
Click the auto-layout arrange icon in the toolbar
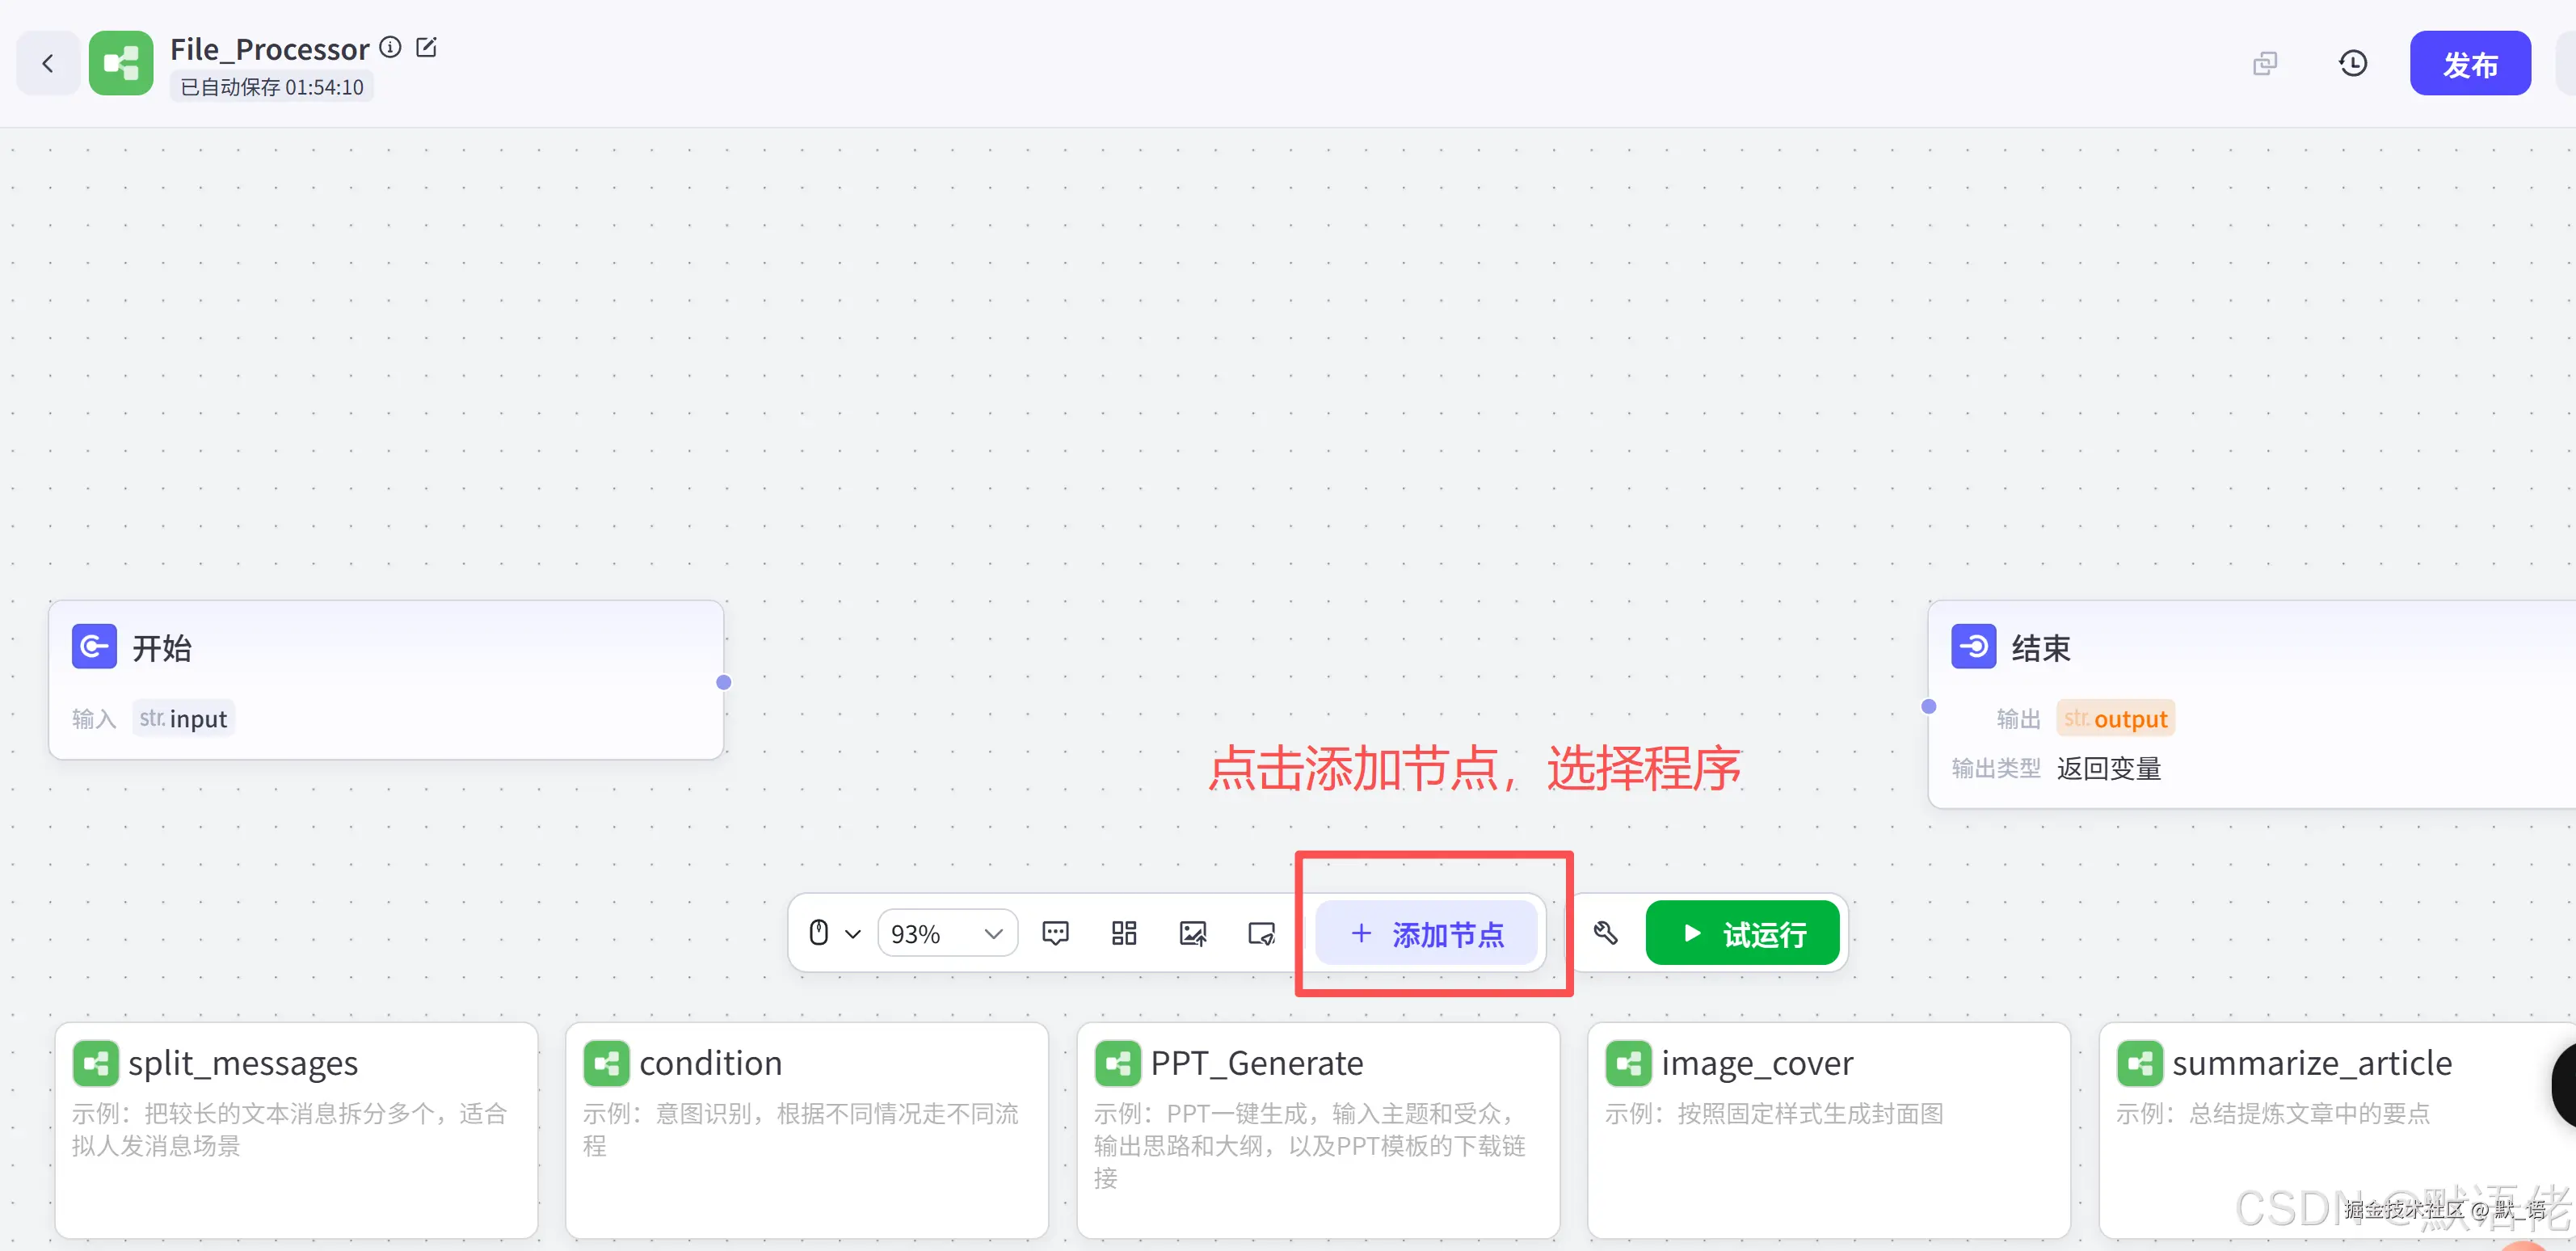(1122, 932)
